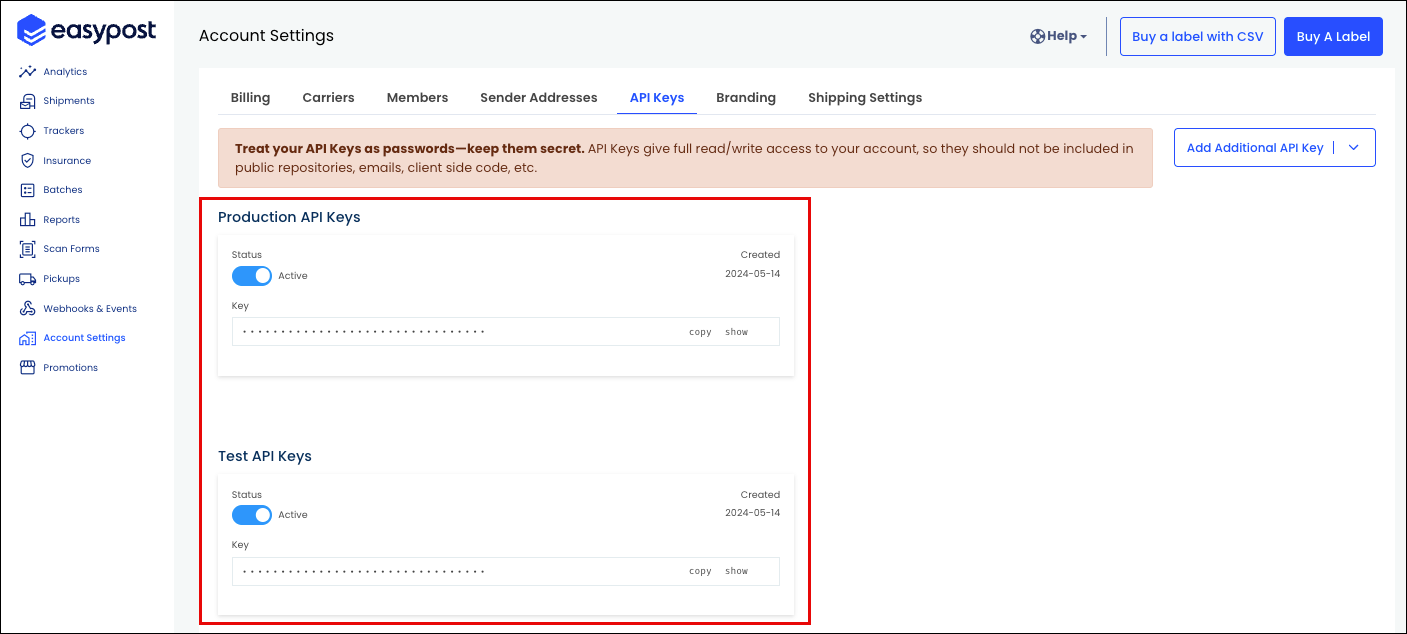Click the Buy A Label button
Viewport: 1407px width, 634px height.
coord(1333,36)
